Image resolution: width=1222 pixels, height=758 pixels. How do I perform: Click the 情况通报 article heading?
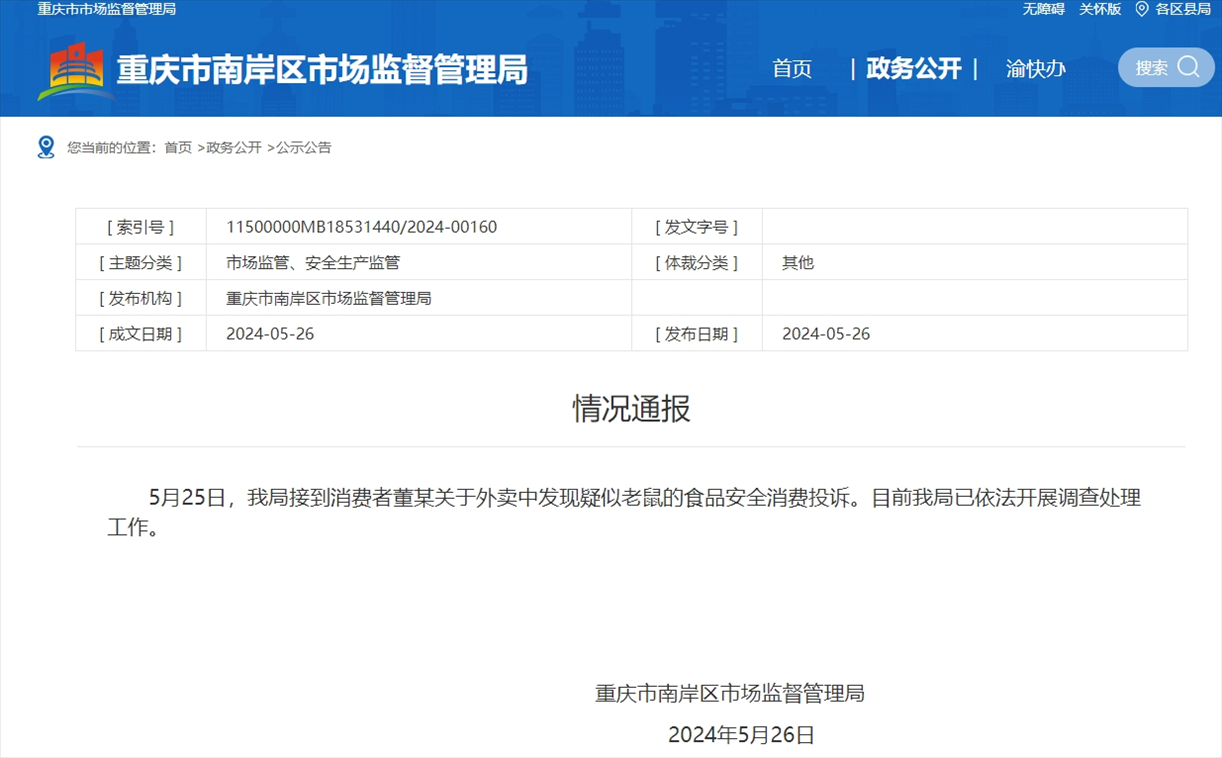(631, 408)
